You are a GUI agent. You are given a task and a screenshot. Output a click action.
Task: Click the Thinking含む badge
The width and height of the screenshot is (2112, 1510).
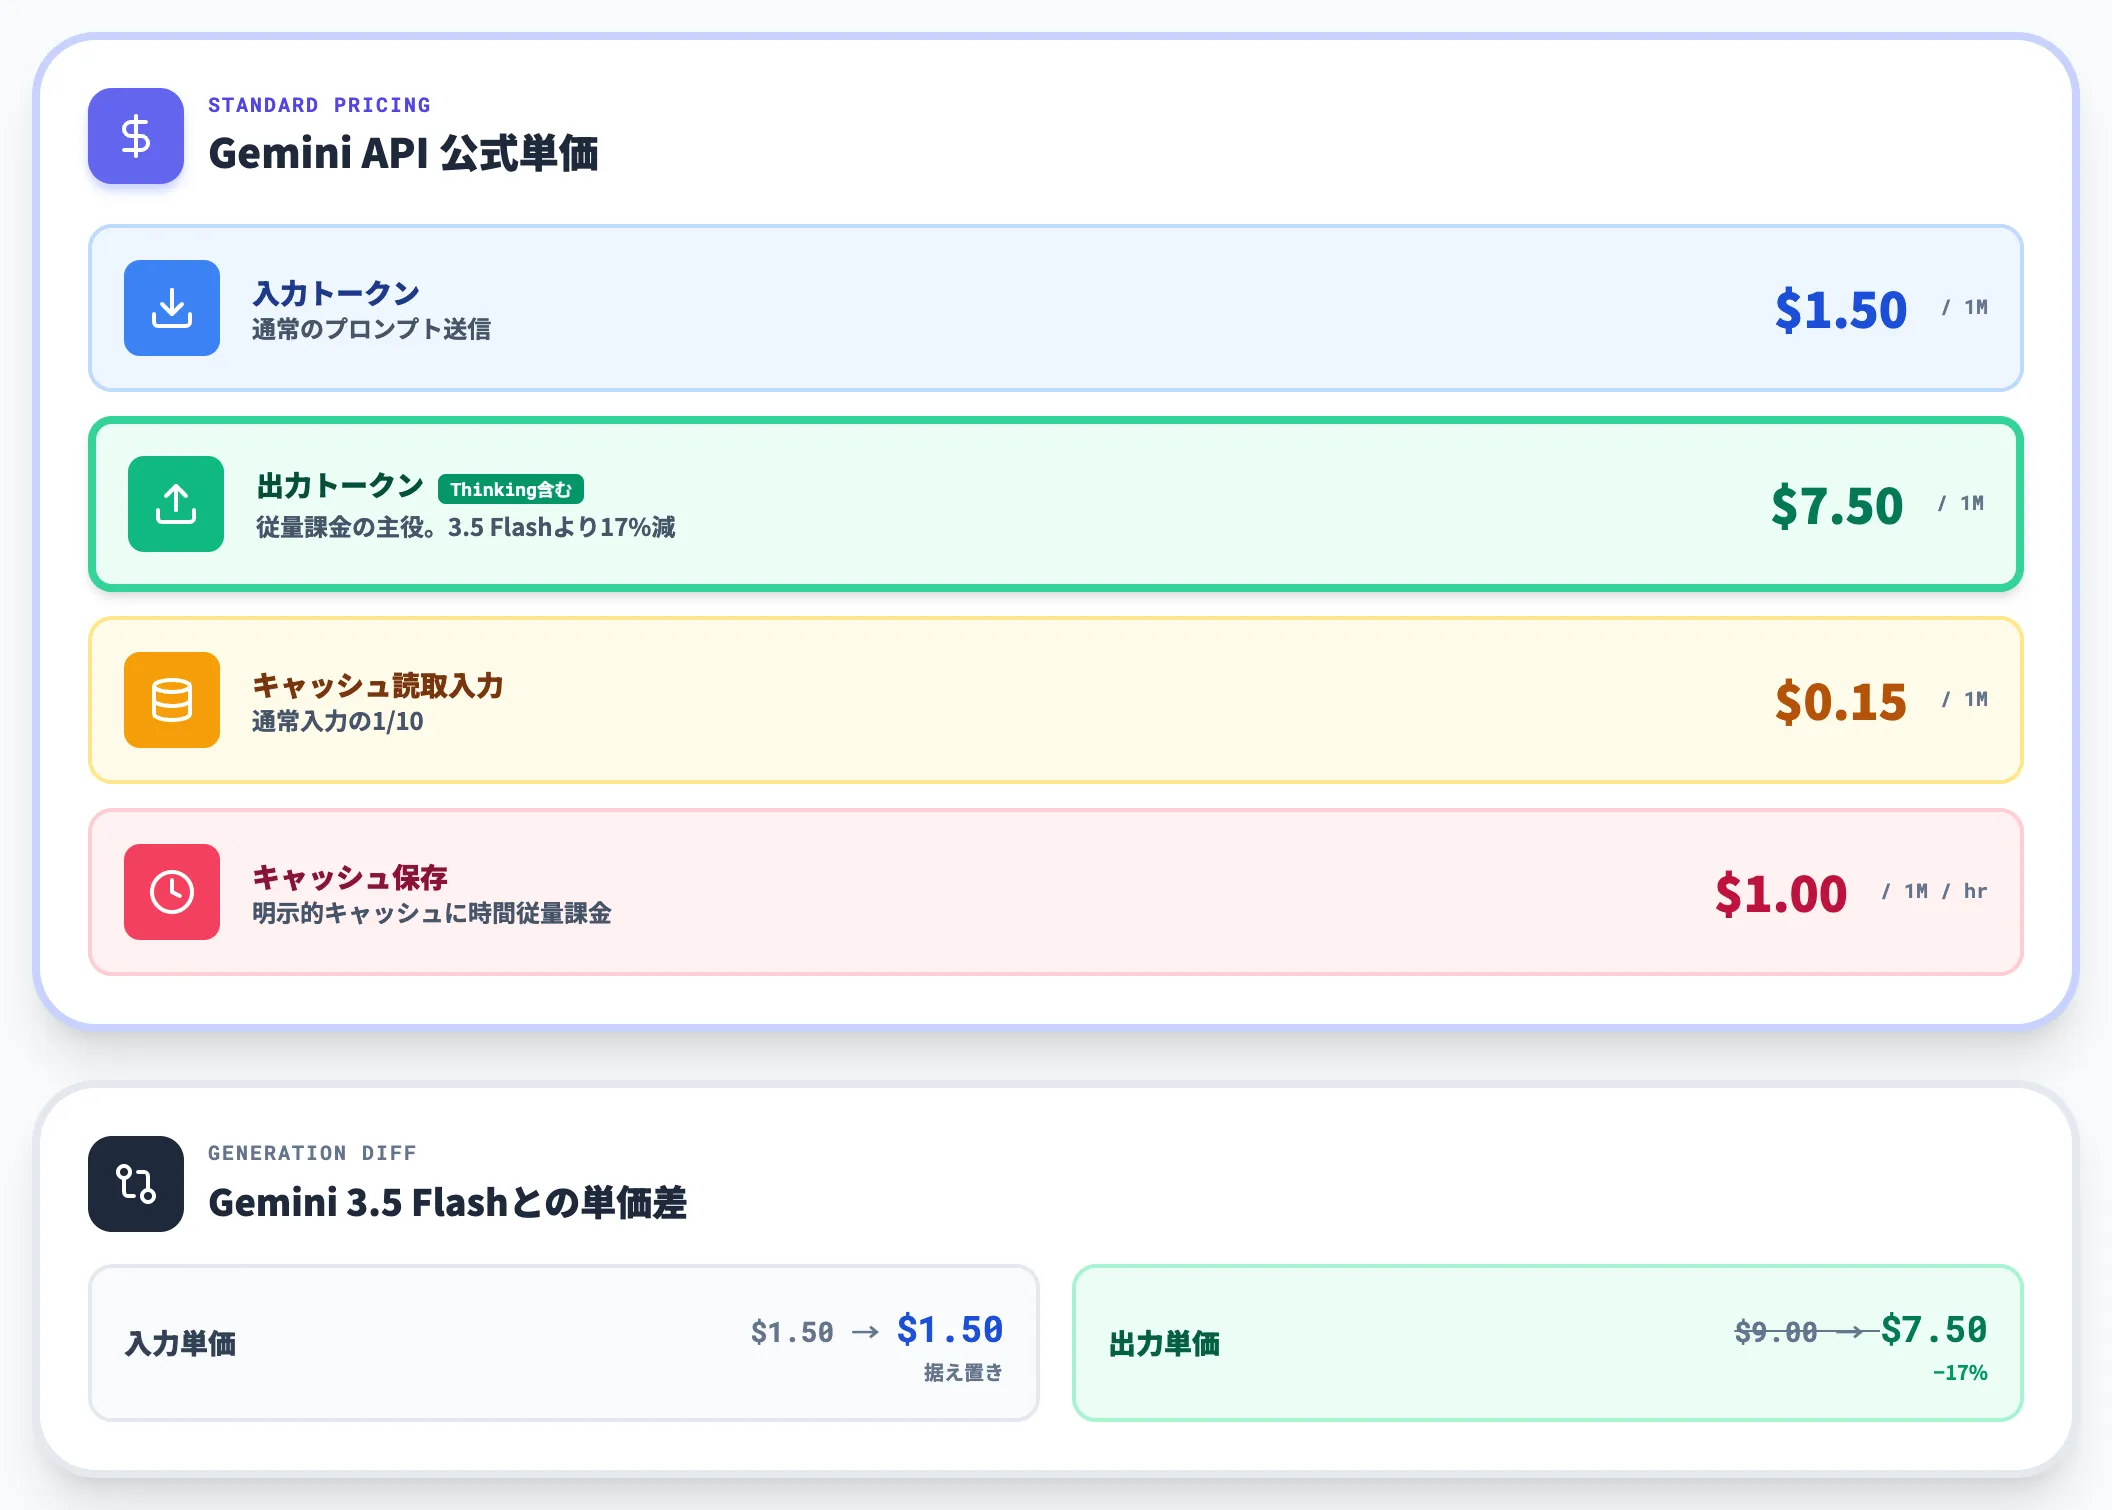(x=511, y=489)
